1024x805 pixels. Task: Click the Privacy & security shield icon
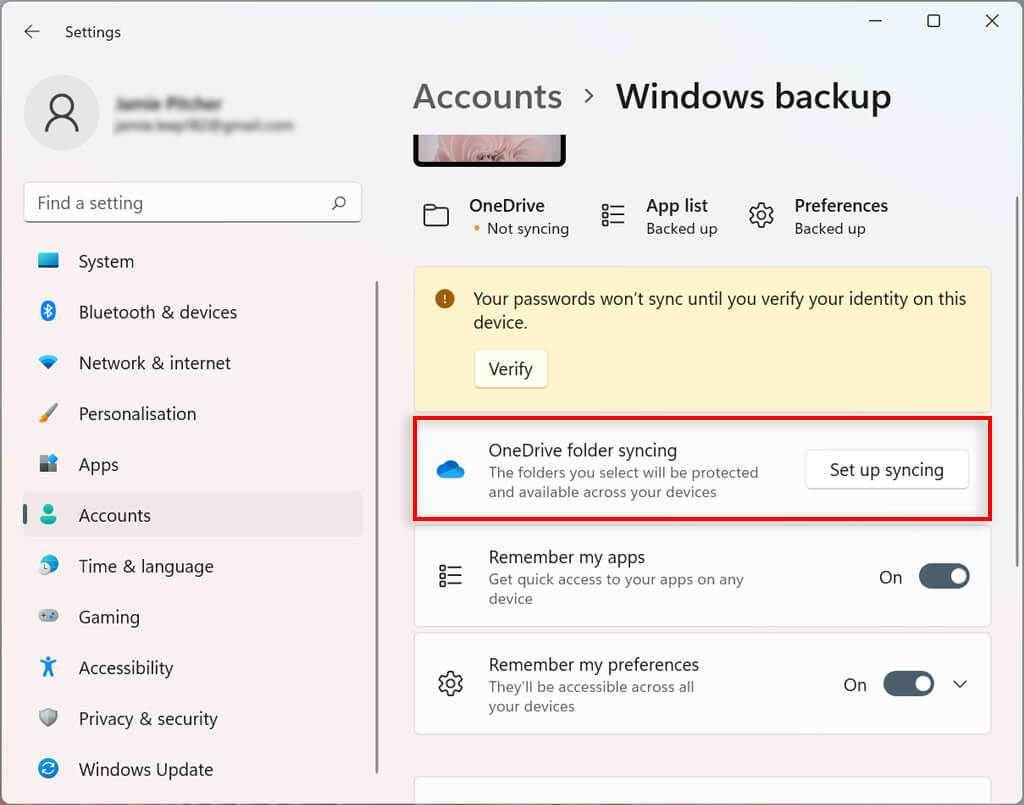(48, 718)
